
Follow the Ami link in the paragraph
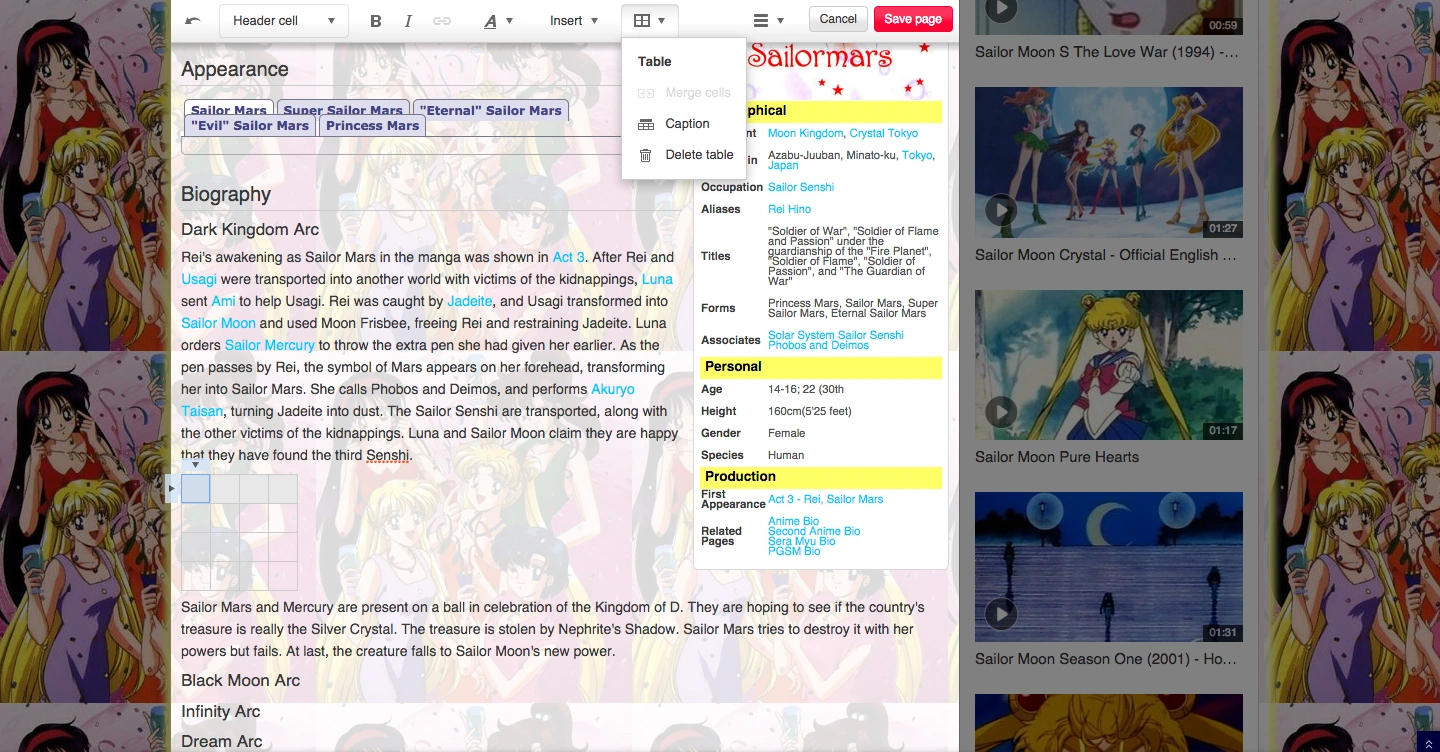point(223,301)
